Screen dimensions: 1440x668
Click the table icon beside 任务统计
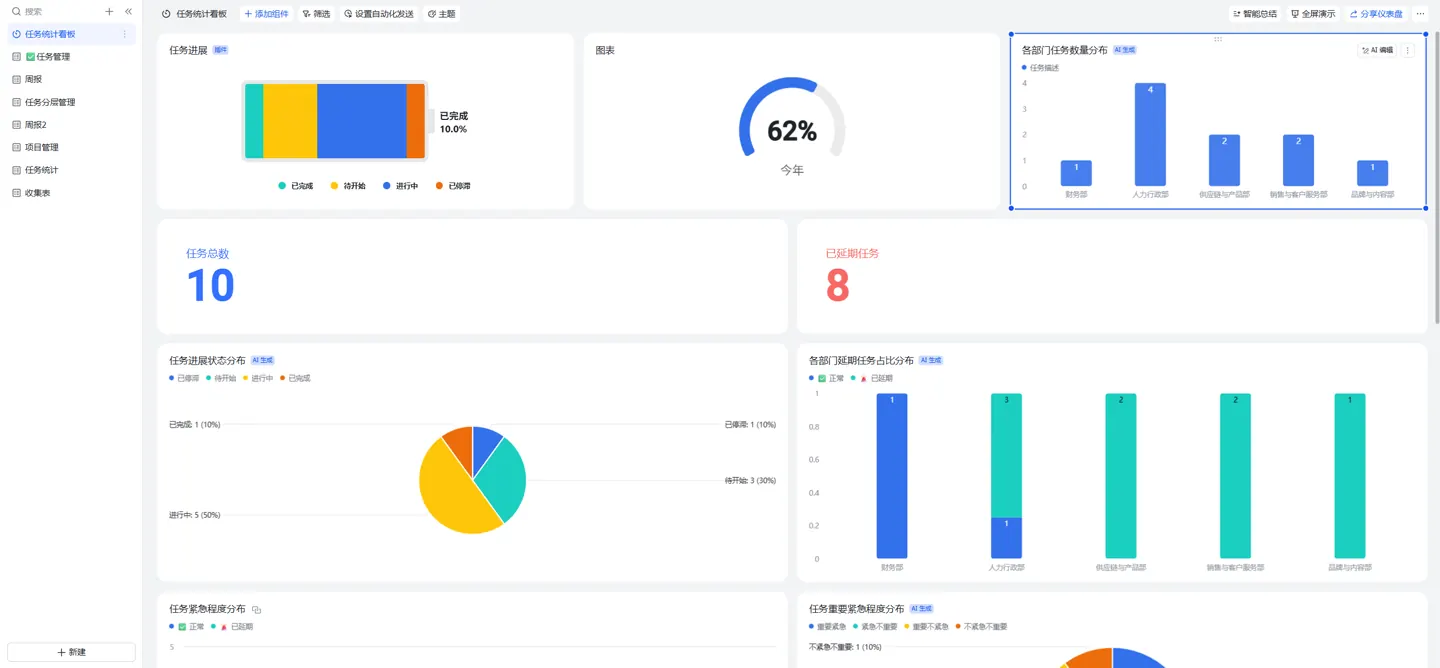(x=16, y=170)
